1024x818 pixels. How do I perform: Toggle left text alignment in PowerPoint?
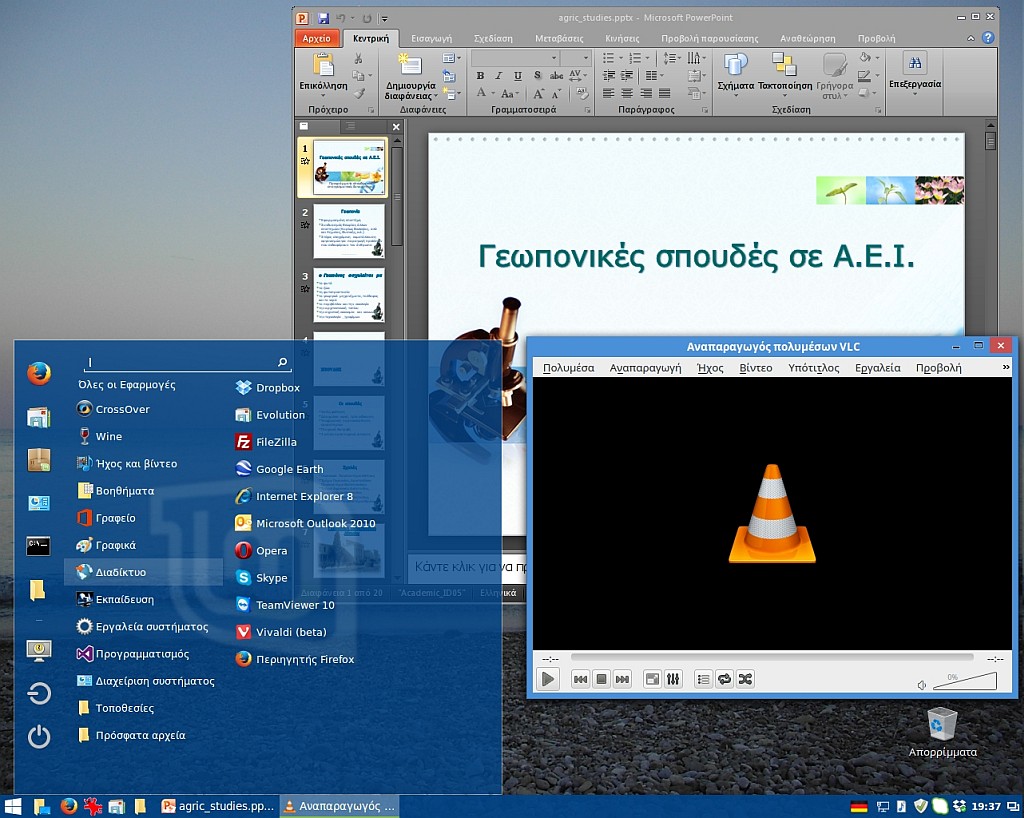coord(608,93)
